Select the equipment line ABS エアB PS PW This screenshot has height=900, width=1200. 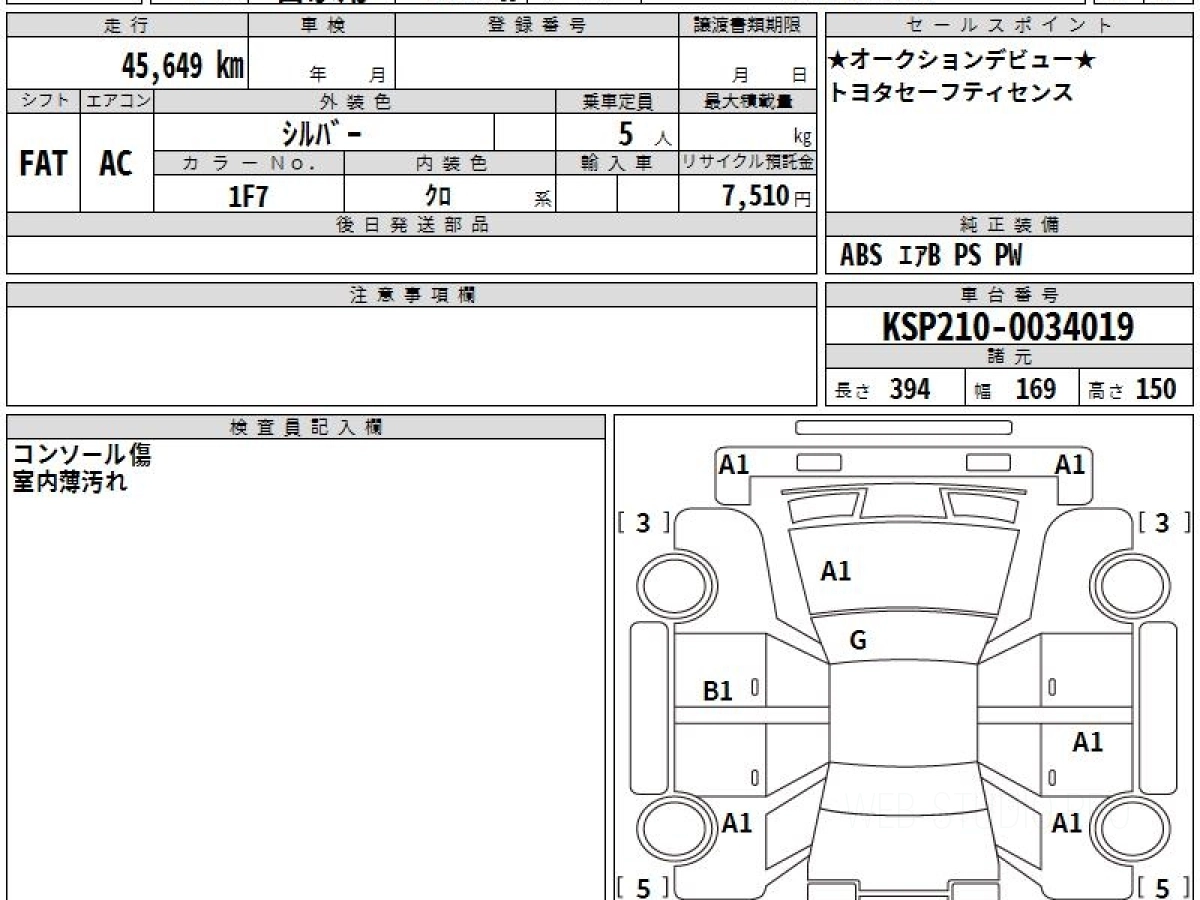point(931,256)
